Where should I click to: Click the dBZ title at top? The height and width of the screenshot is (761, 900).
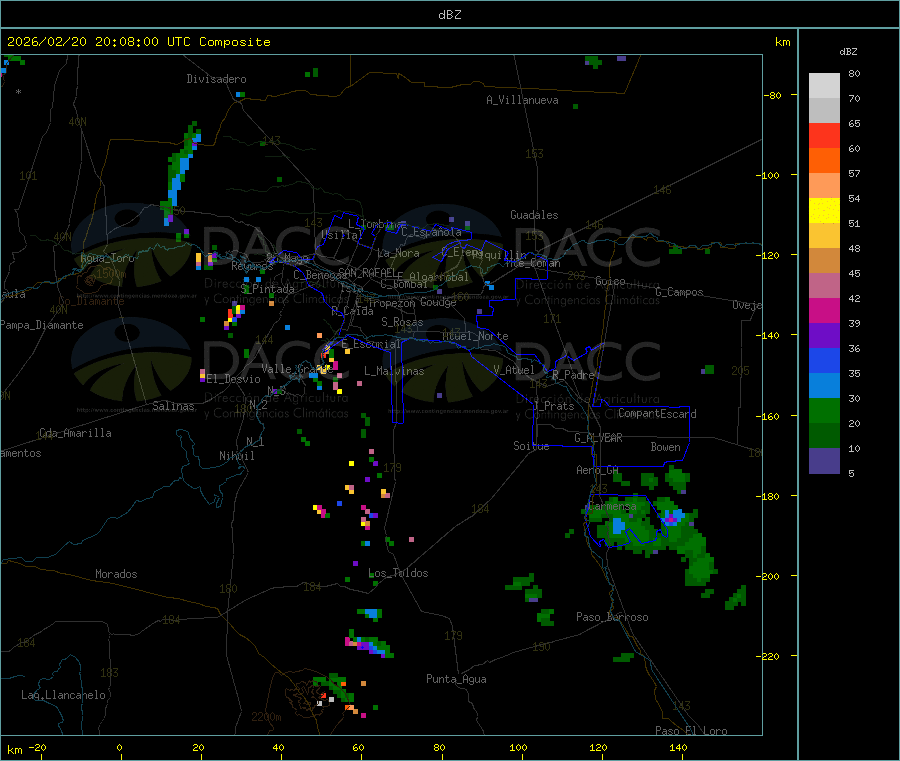coord(449,15)
